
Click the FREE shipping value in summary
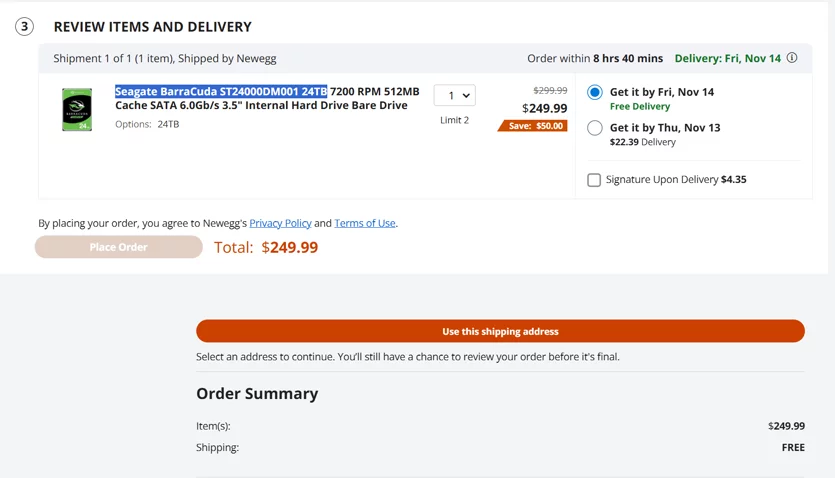click(793, 448)
